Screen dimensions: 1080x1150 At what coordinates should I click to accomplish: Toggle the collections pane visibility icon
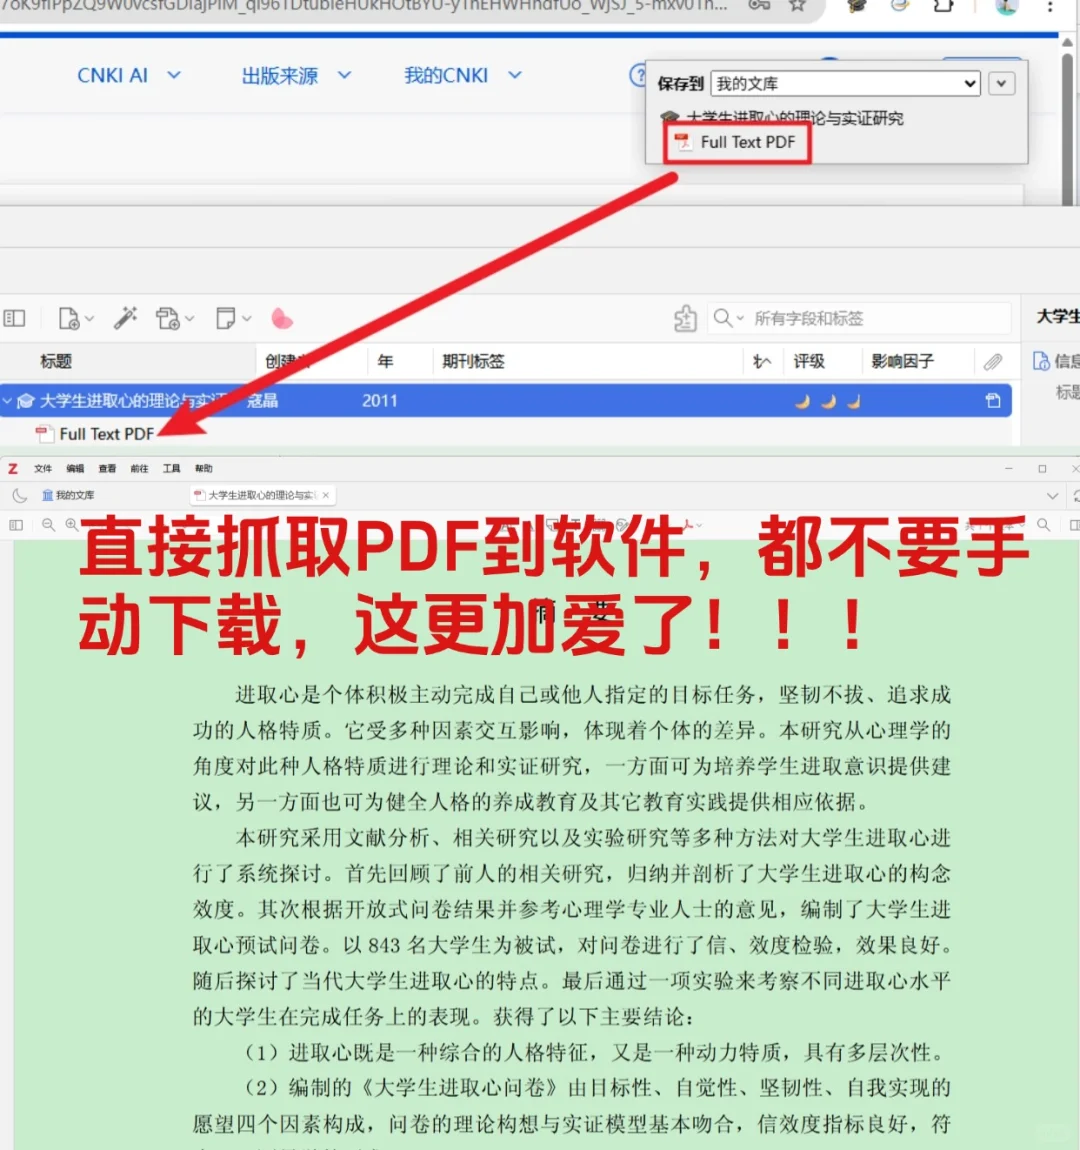coord(17,318)
